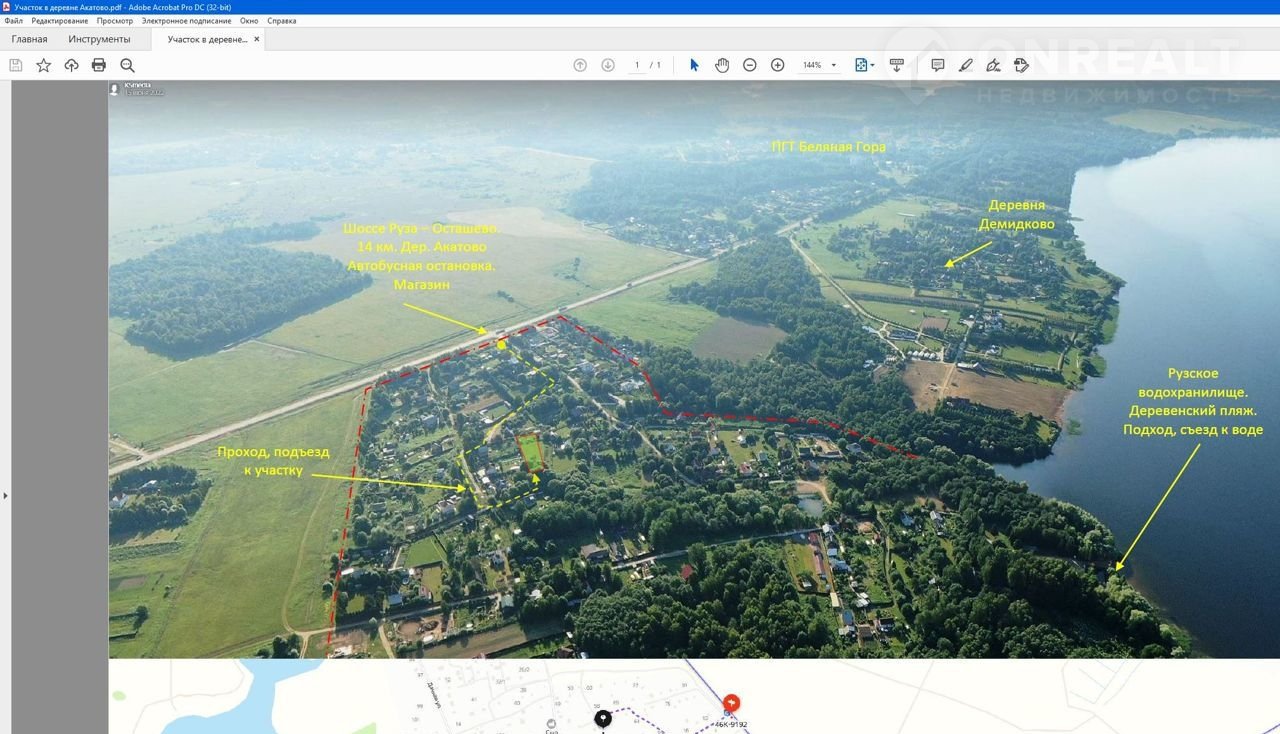Click the zoom in plus button
Image resolution: width=1280 pixels, height=734 pixels.
tap(778, 65)
